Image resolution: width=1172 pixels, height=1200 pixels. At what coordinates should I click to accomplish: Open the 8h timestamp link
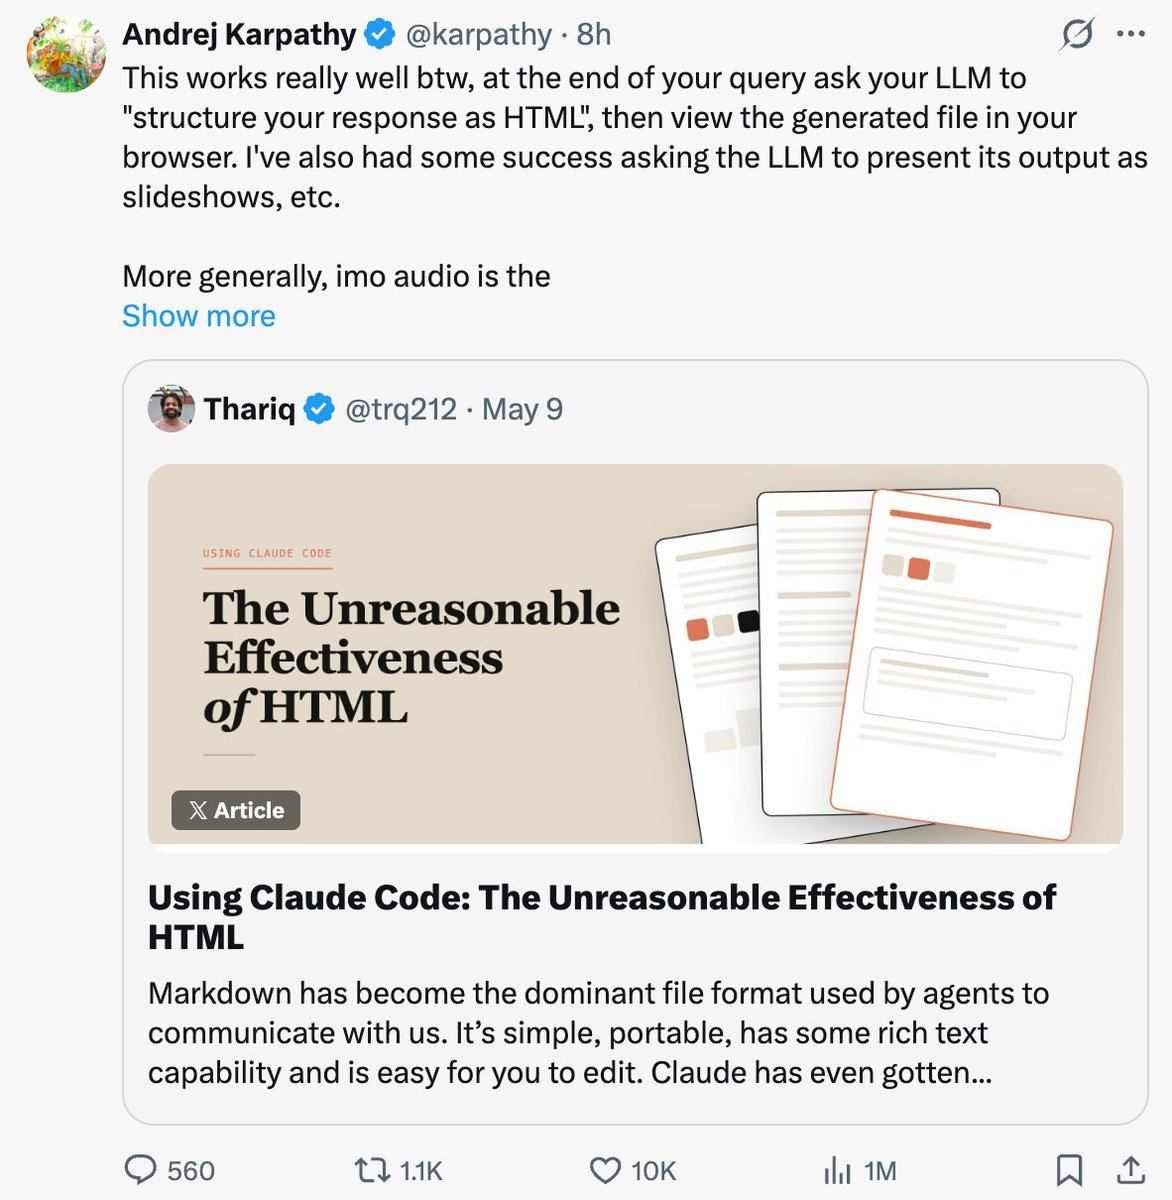click(x=594, y=35)
